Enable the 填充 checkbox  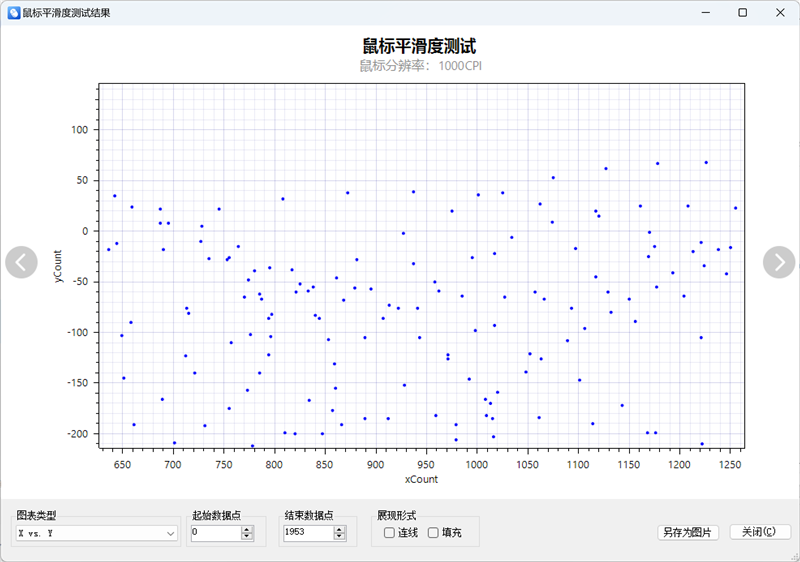(x=433, y=533)
